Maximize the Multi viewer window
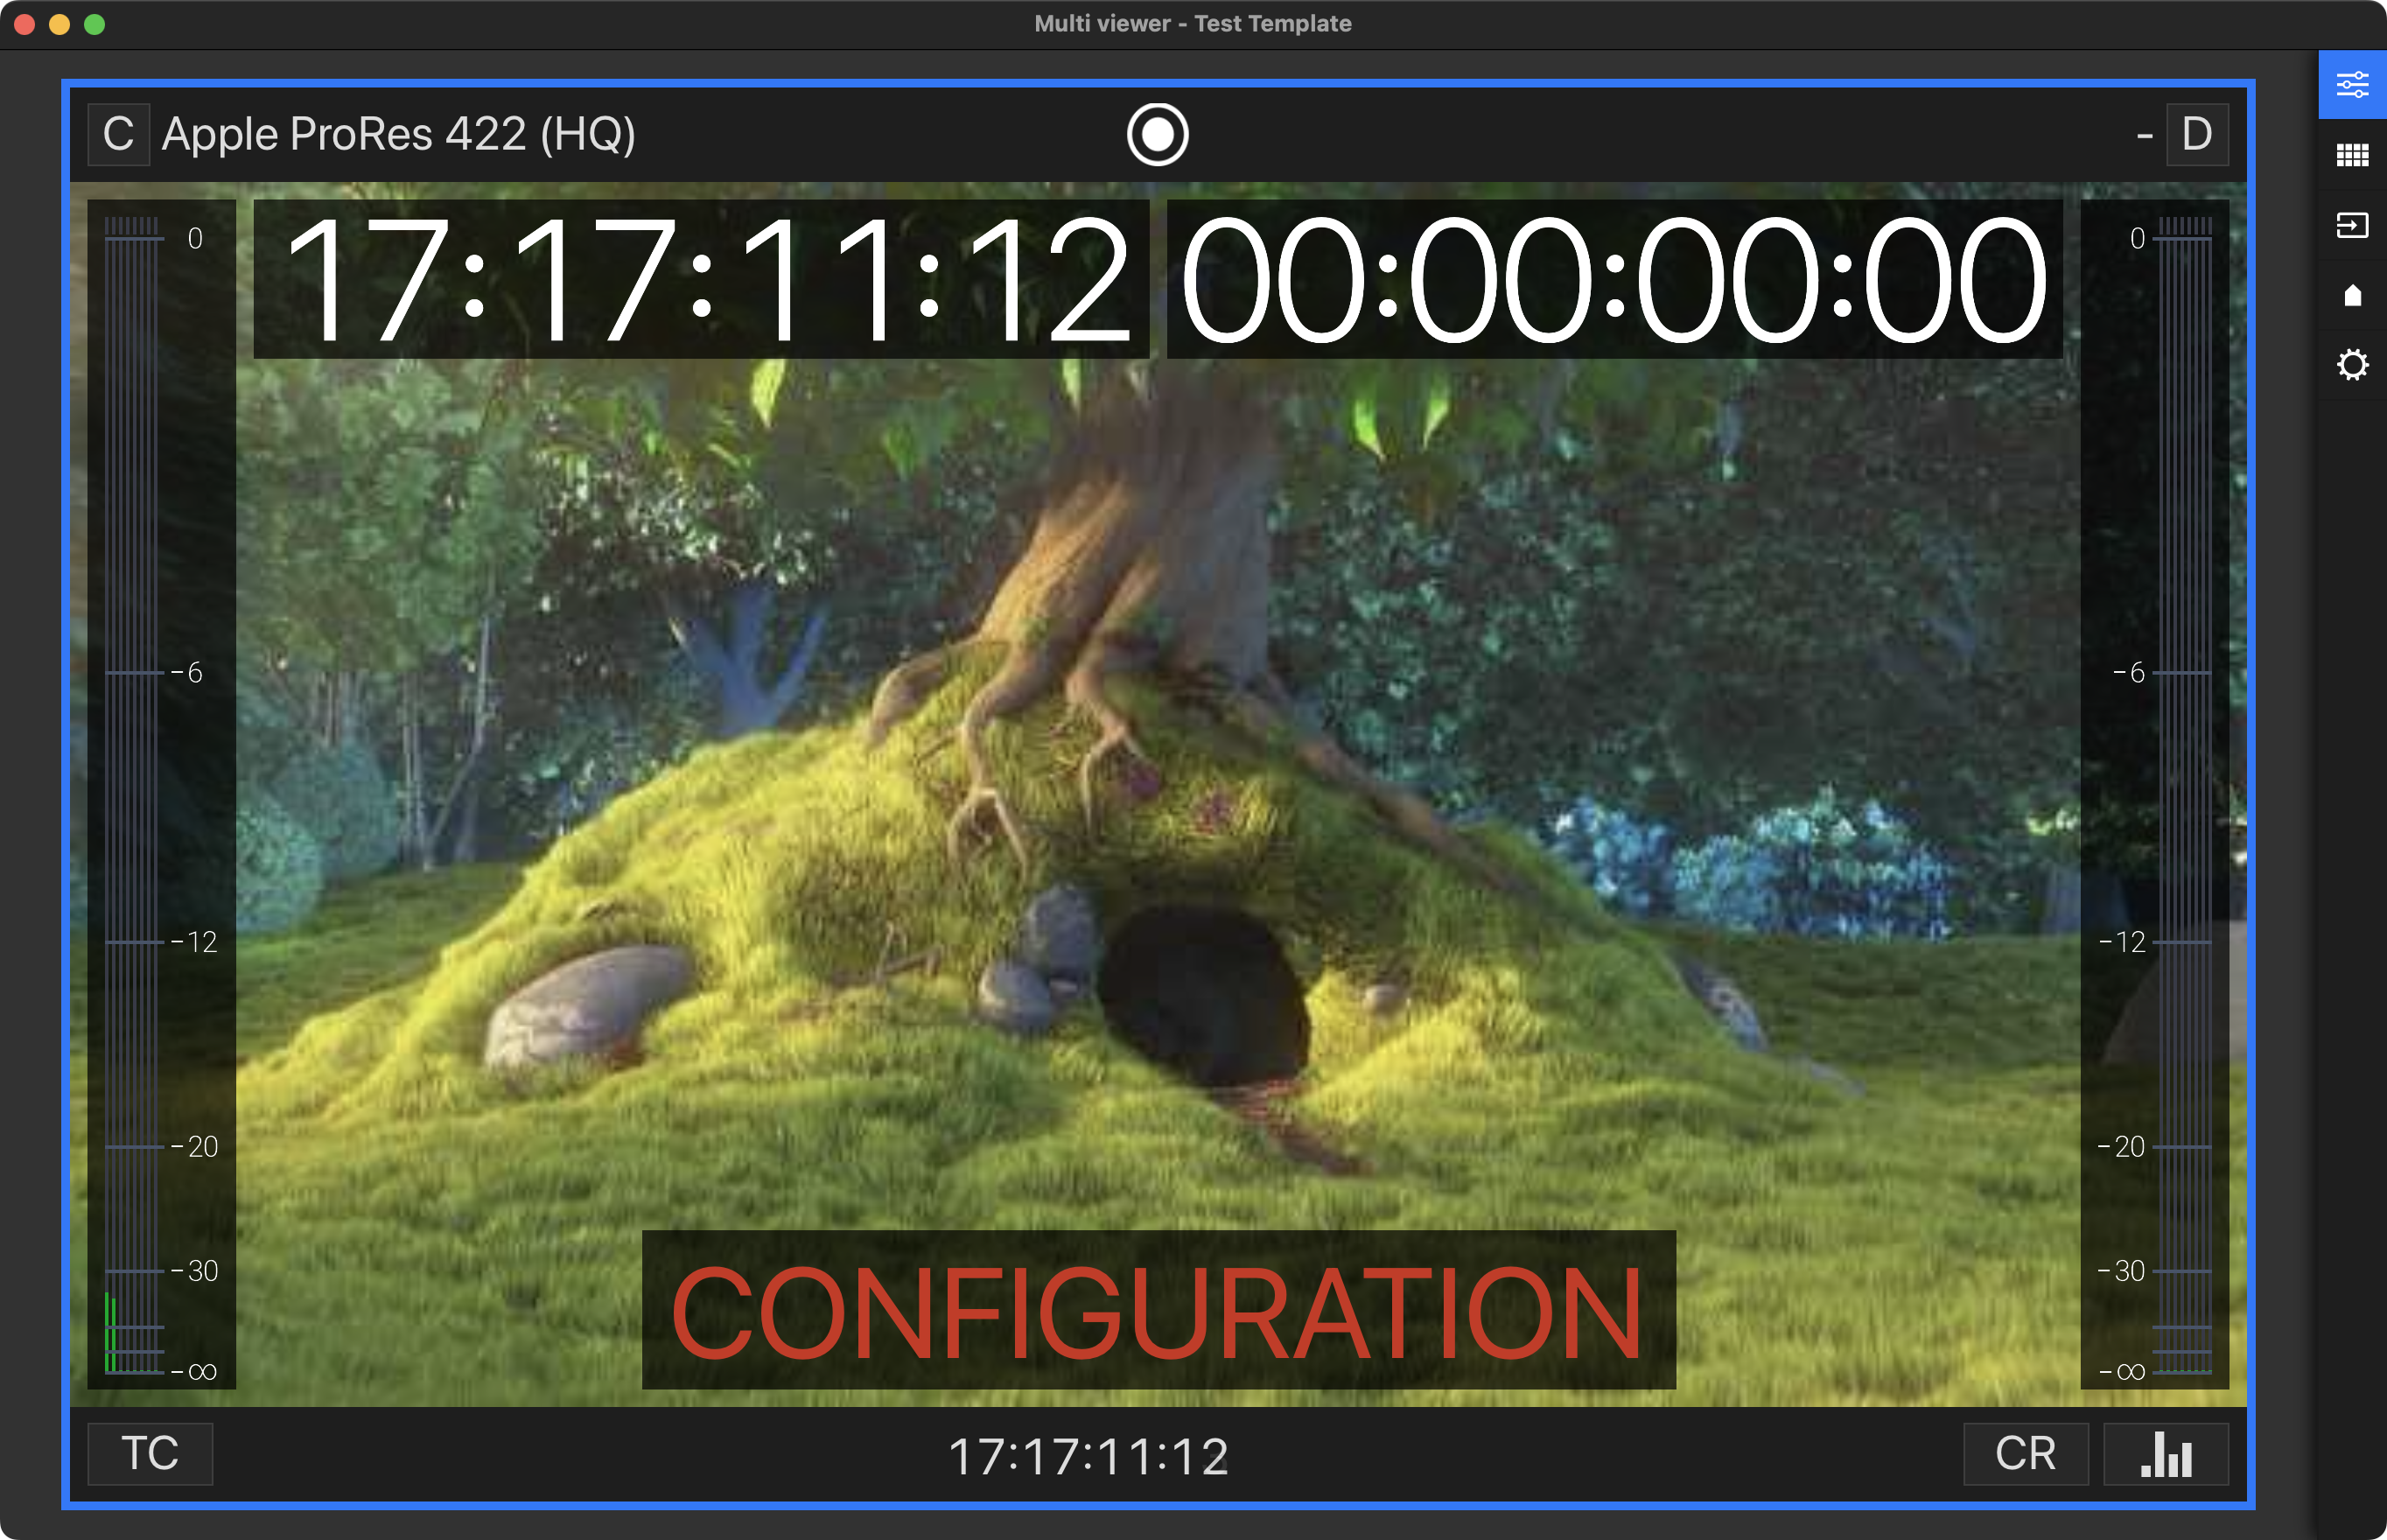Viewport: 2387px width, 1540px height. pyautogui.click(x=95, y=24)
